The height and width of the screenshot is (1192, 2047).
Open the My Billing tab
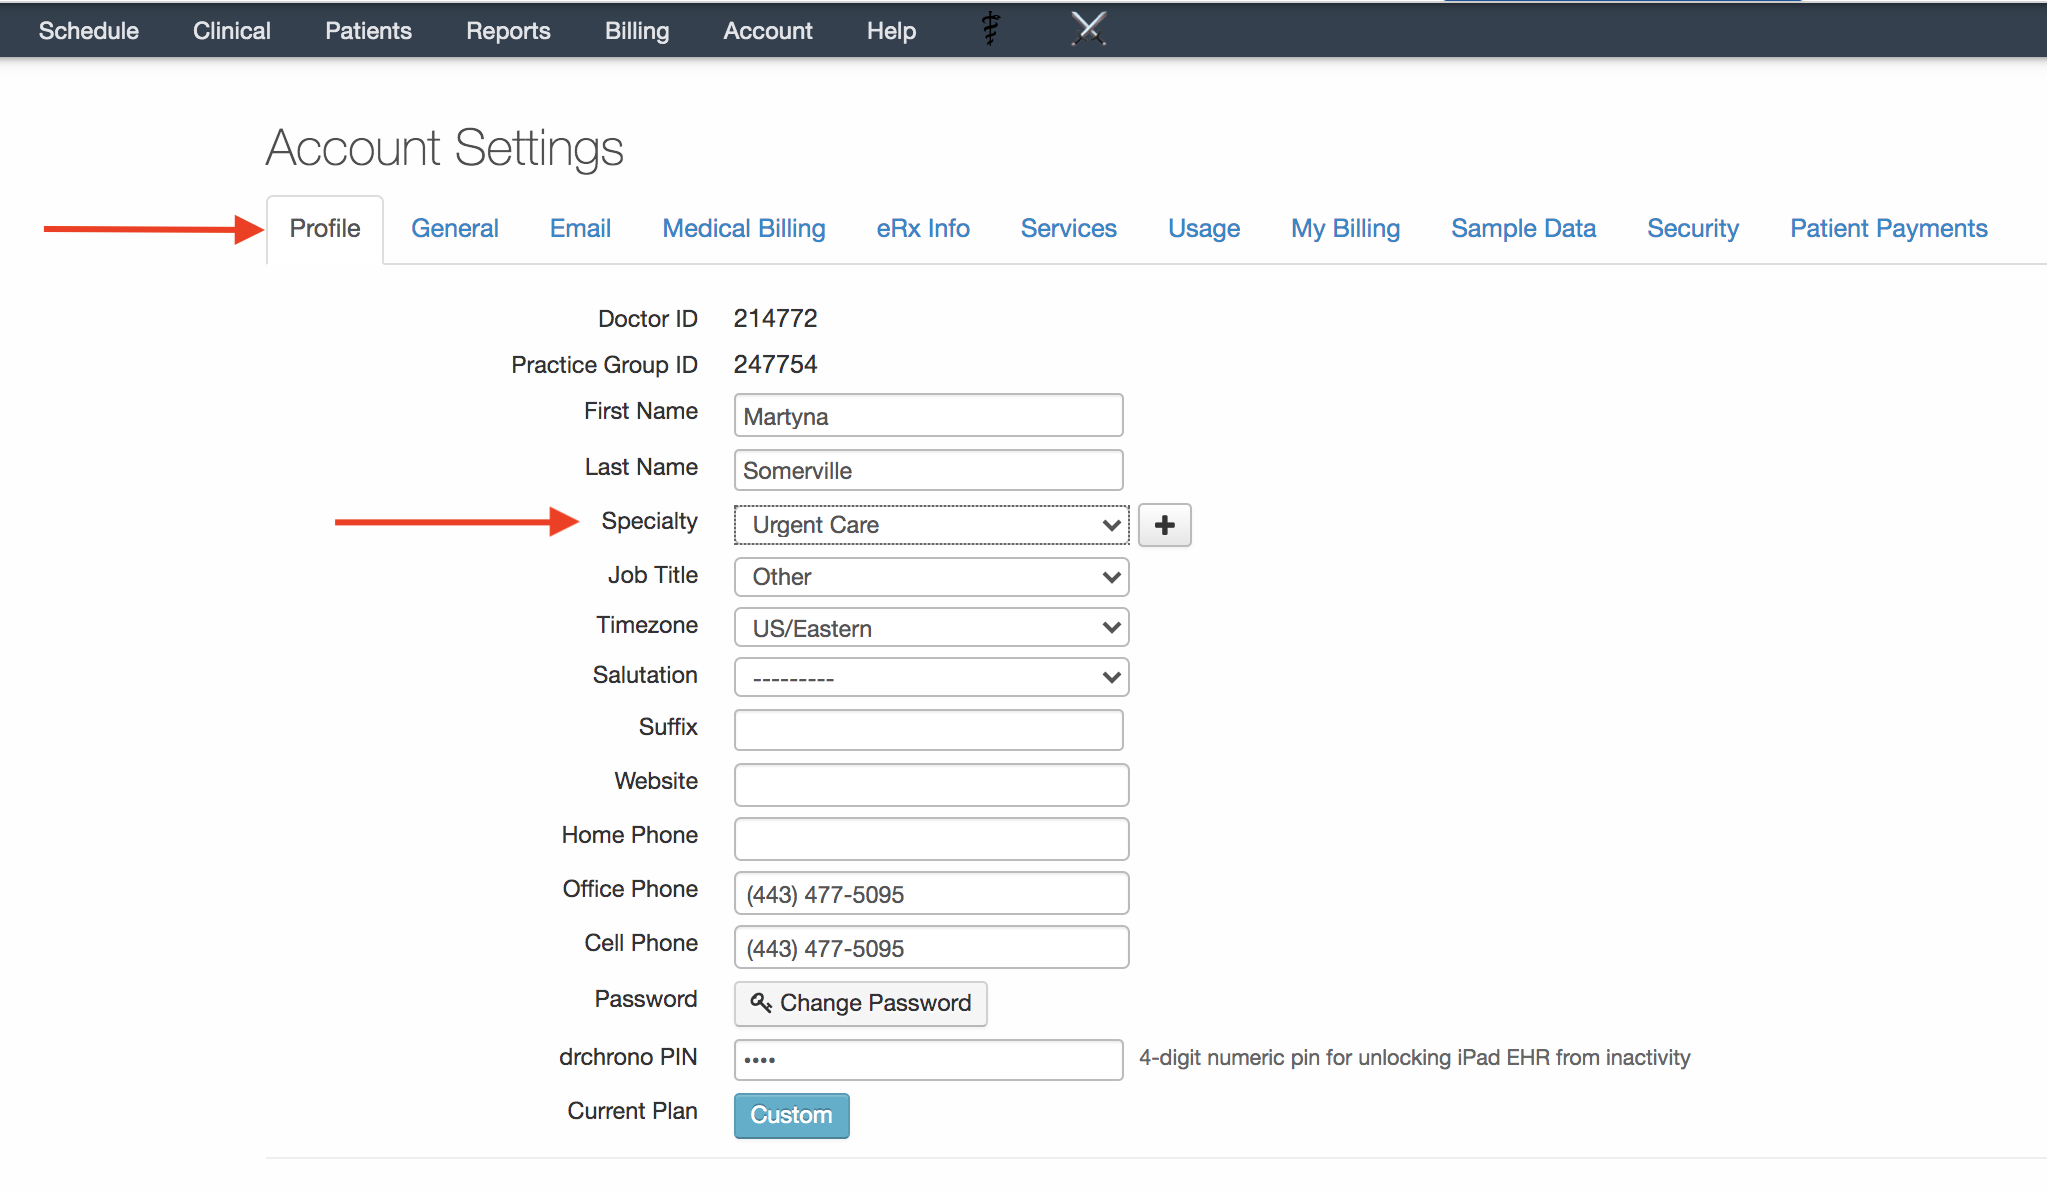(1345, 229)
